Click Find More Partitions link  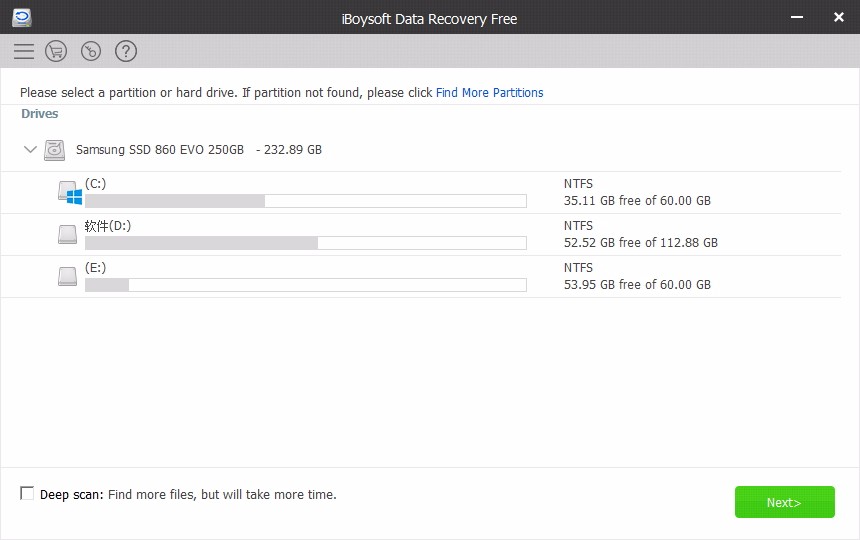click(489, 93)
